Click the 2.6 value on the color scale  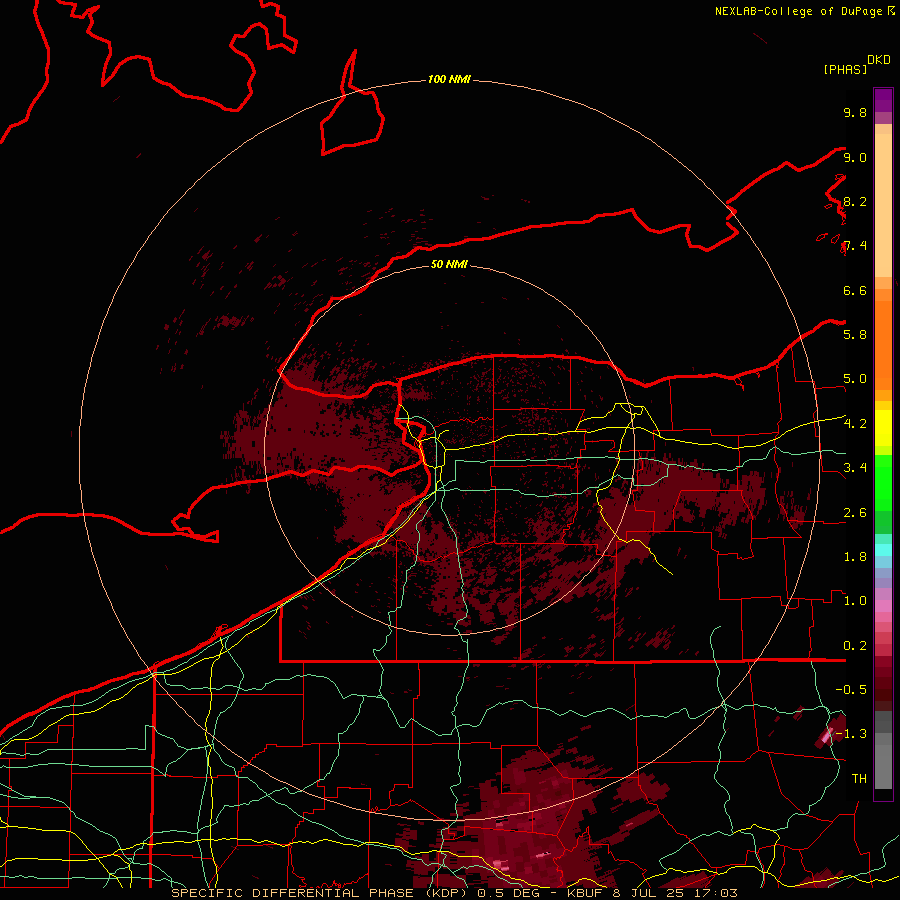(855, 513)
